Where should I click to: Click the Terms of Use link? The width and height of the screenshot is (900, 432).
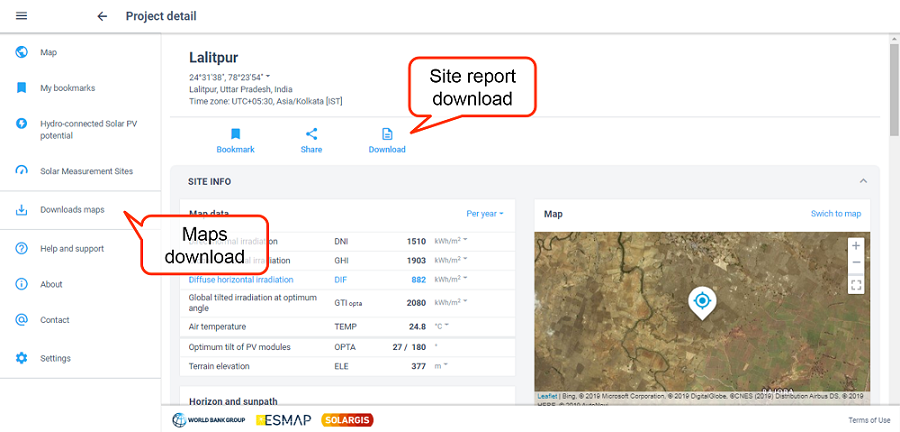(868, 420)
